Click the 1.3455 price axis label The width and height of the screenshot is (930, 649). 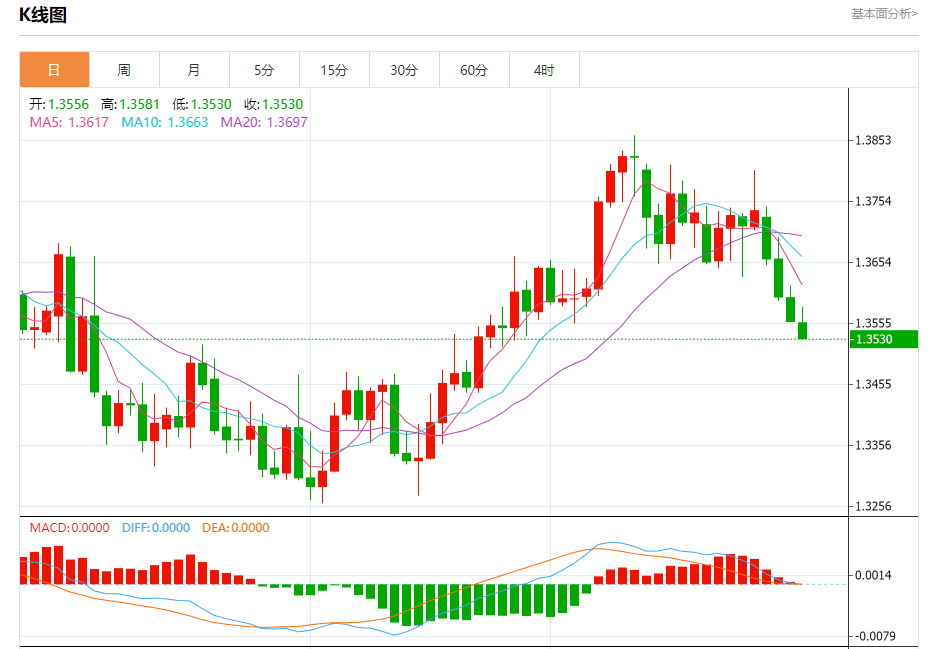873,384
